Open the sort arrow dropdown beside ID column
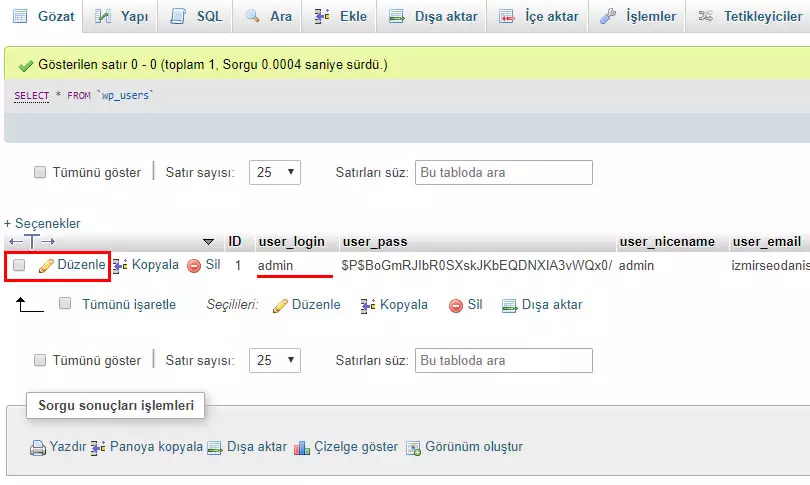Image resolution: width=810 pixels, height=485 pixels. [x=208, y=242]
